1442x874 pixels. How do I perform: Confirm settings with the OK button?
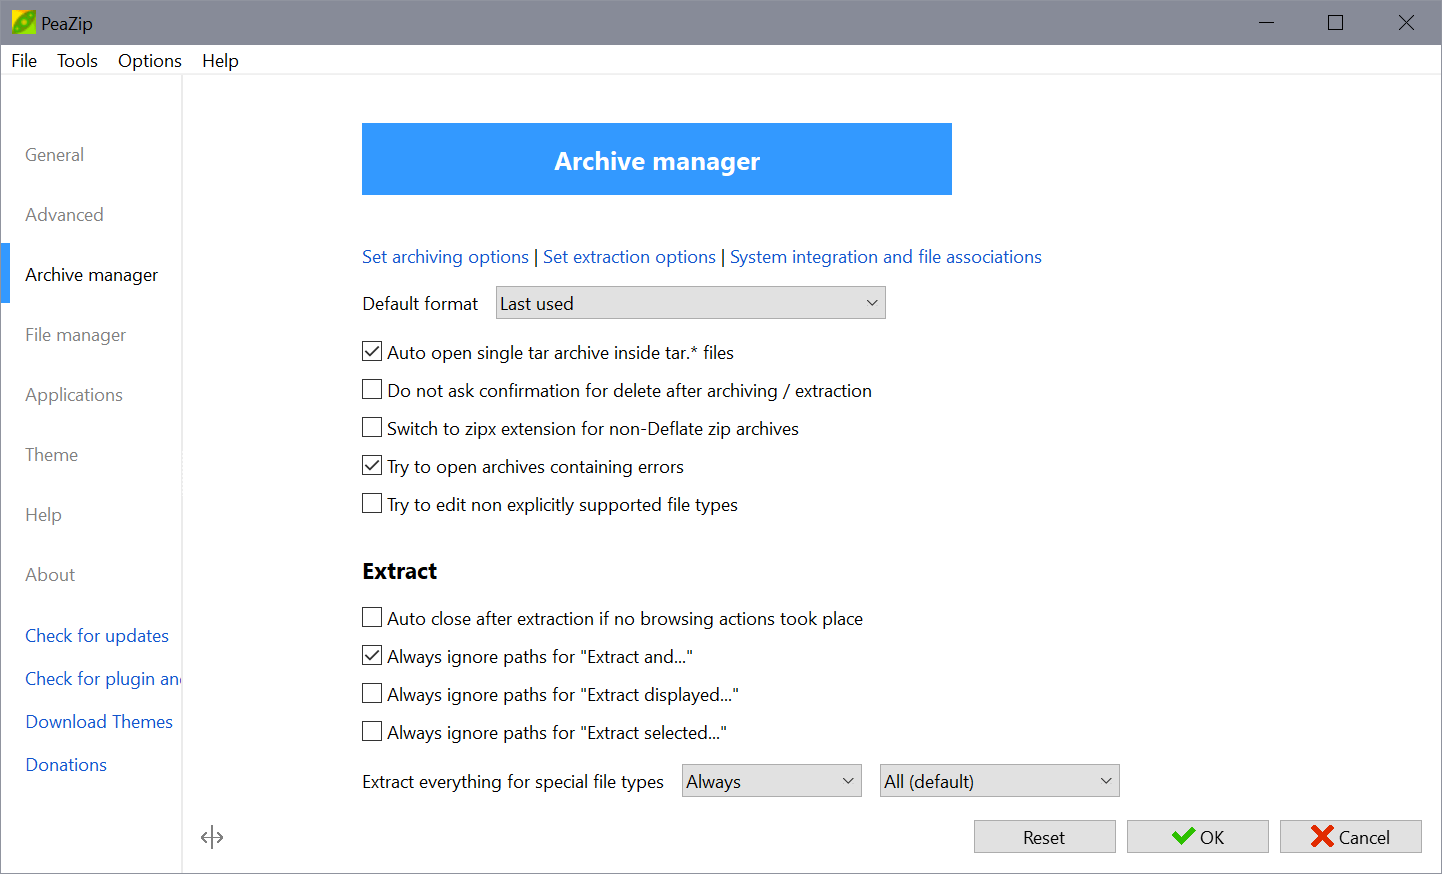[1197, 837]
